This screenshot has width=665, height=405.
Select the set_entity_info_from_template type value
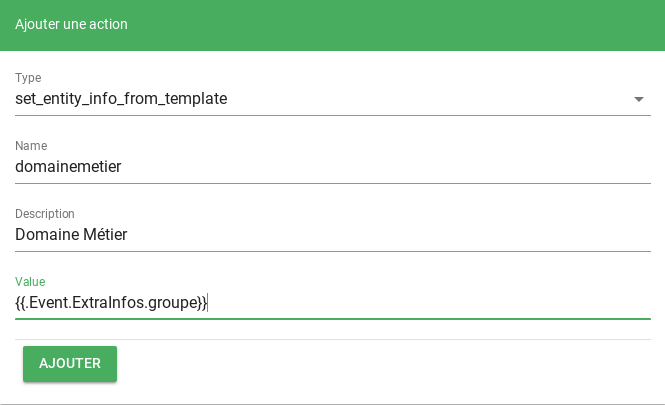click(121, 99)
